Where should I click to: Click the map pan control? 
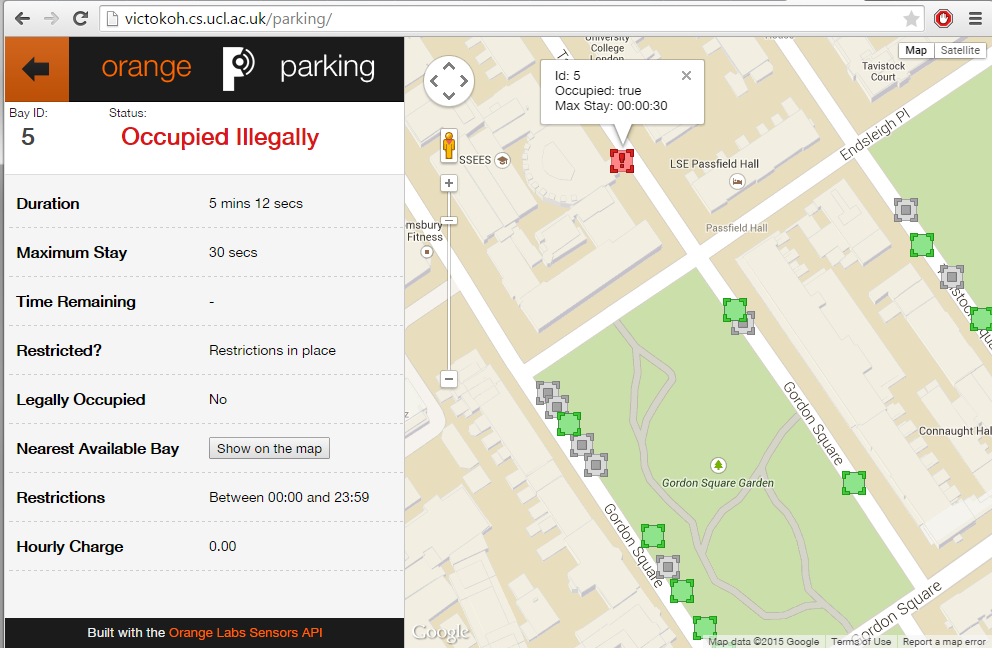coord(449,81)
